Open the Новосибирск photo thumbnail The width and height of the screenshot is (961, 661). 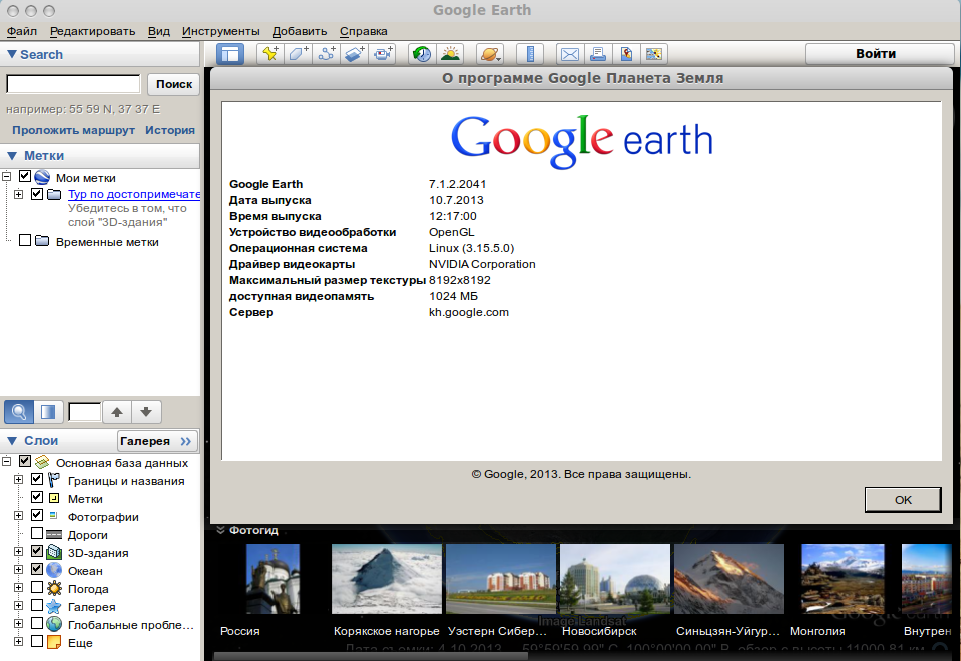point(614,579)
